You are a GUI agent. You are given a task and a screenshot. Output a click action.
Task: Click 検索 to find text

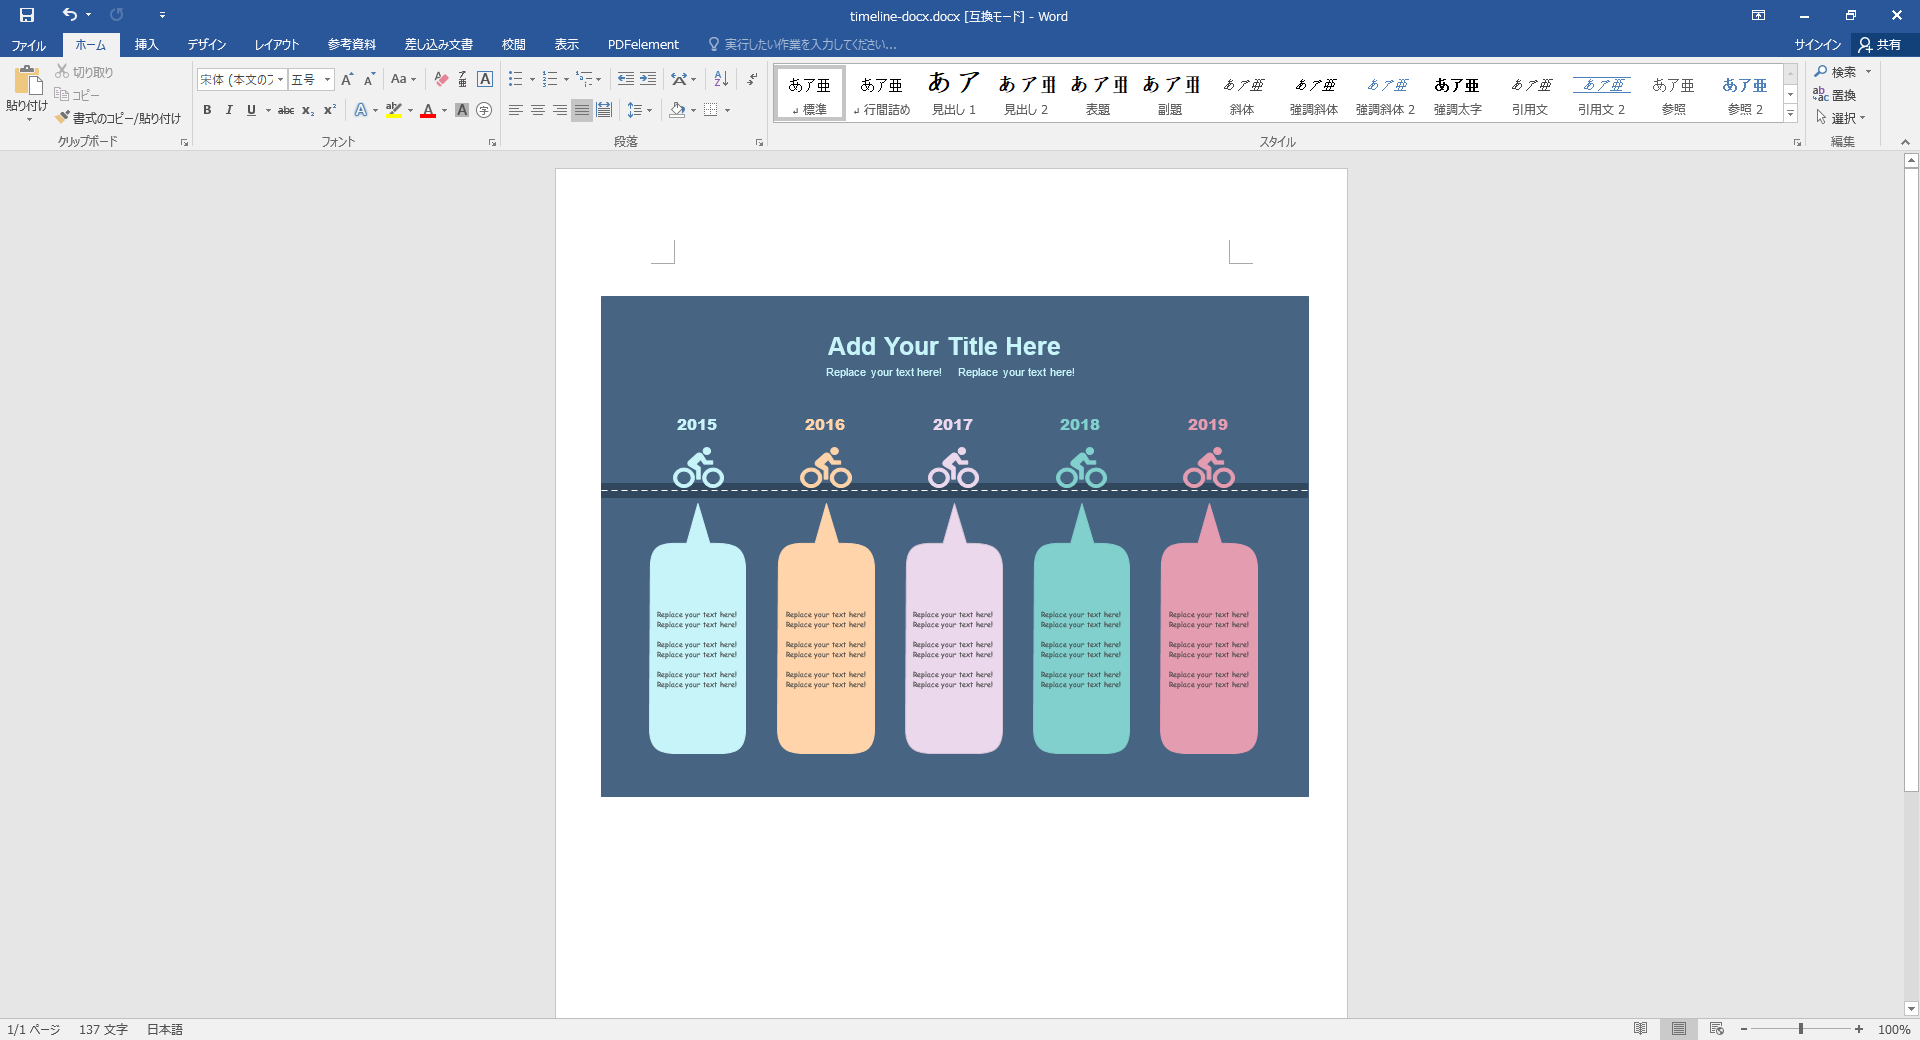(1836, 72)
